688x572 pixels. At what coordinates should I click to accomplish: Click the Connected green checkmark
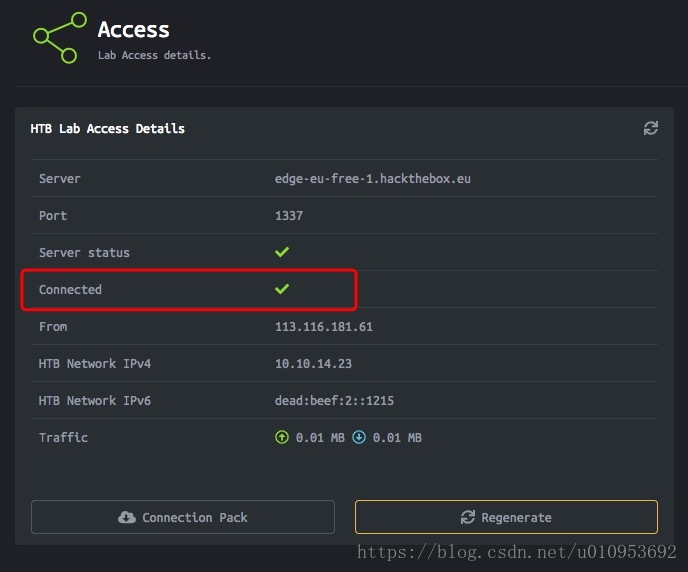point(282,289)
